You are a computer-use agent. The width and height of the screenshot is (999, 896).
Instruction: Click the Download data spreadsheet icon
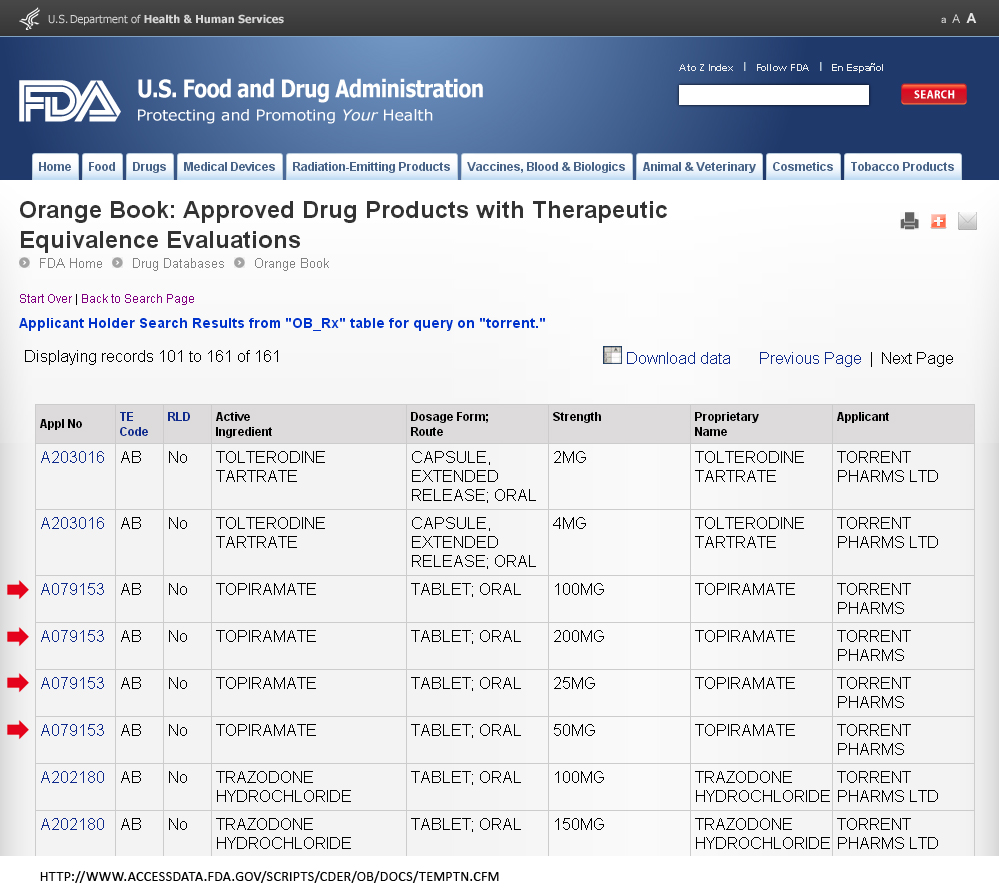[x=613, y=356]
